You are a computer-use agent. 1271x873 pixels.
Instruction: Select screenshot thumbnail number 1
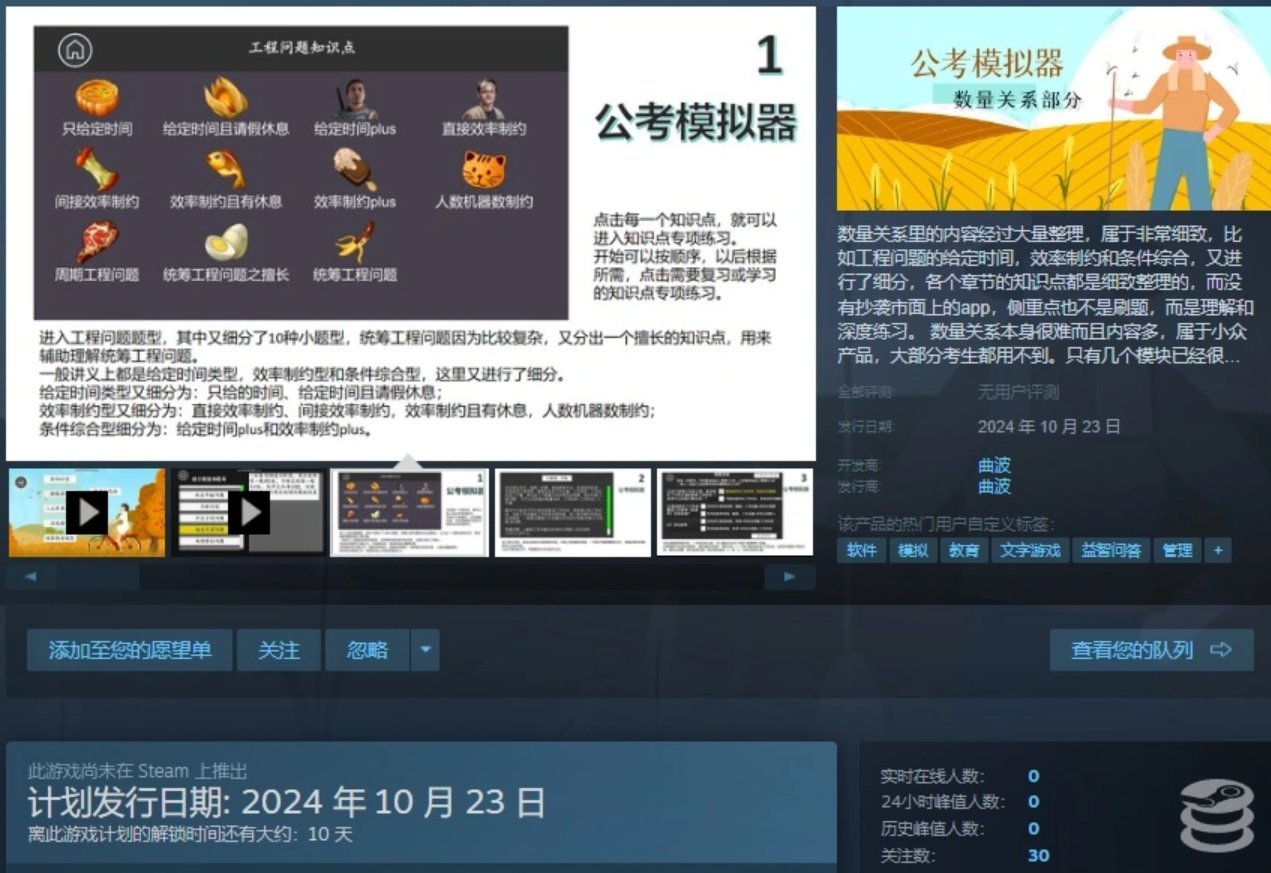coord(410,512)
